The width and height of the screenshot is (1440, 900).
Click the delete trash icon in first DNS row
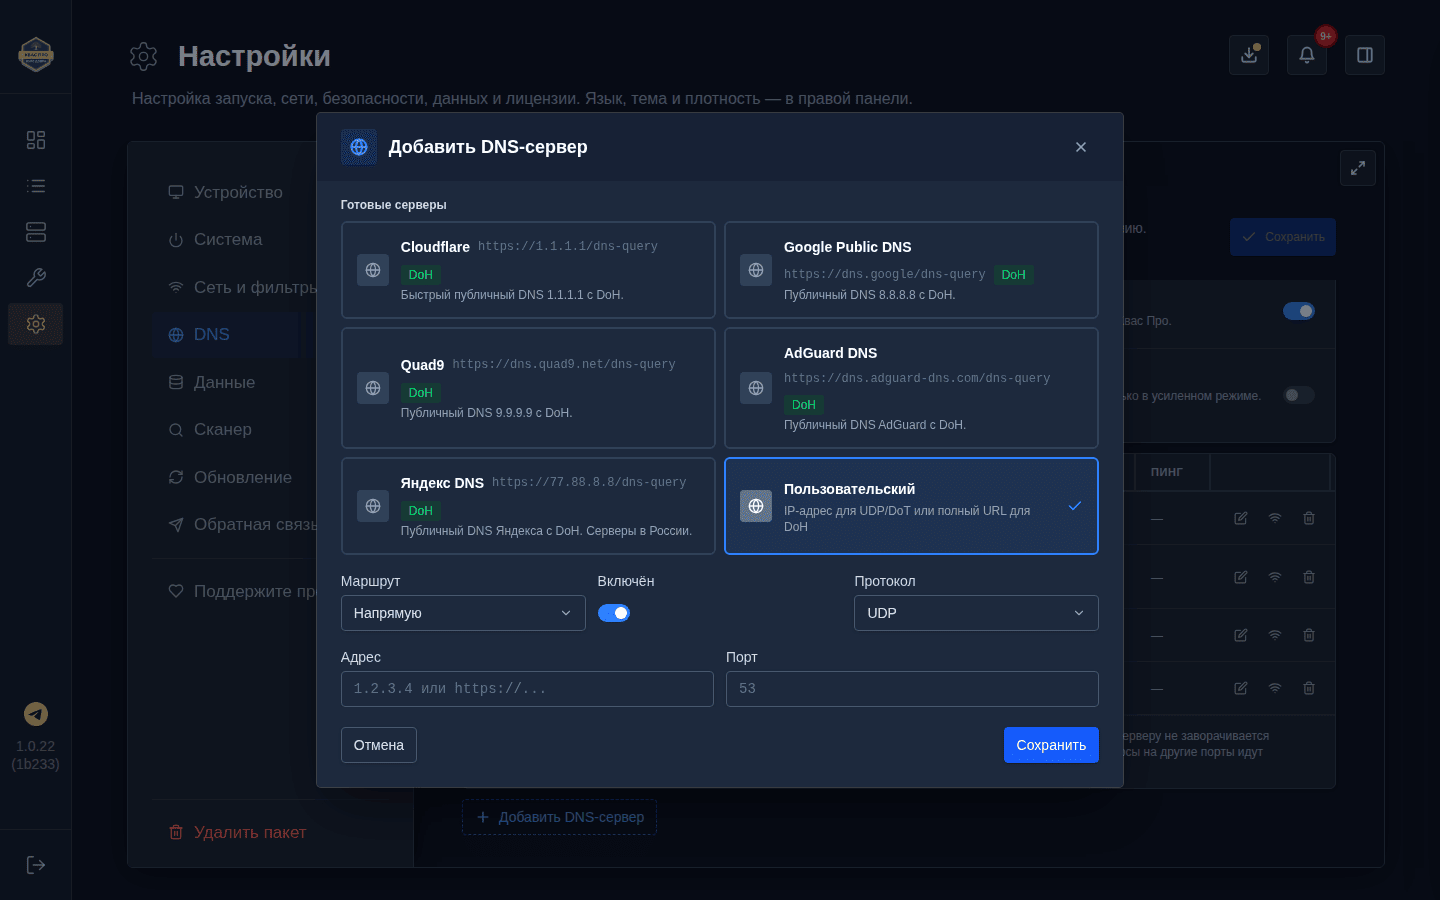(x=1309, y=518)
